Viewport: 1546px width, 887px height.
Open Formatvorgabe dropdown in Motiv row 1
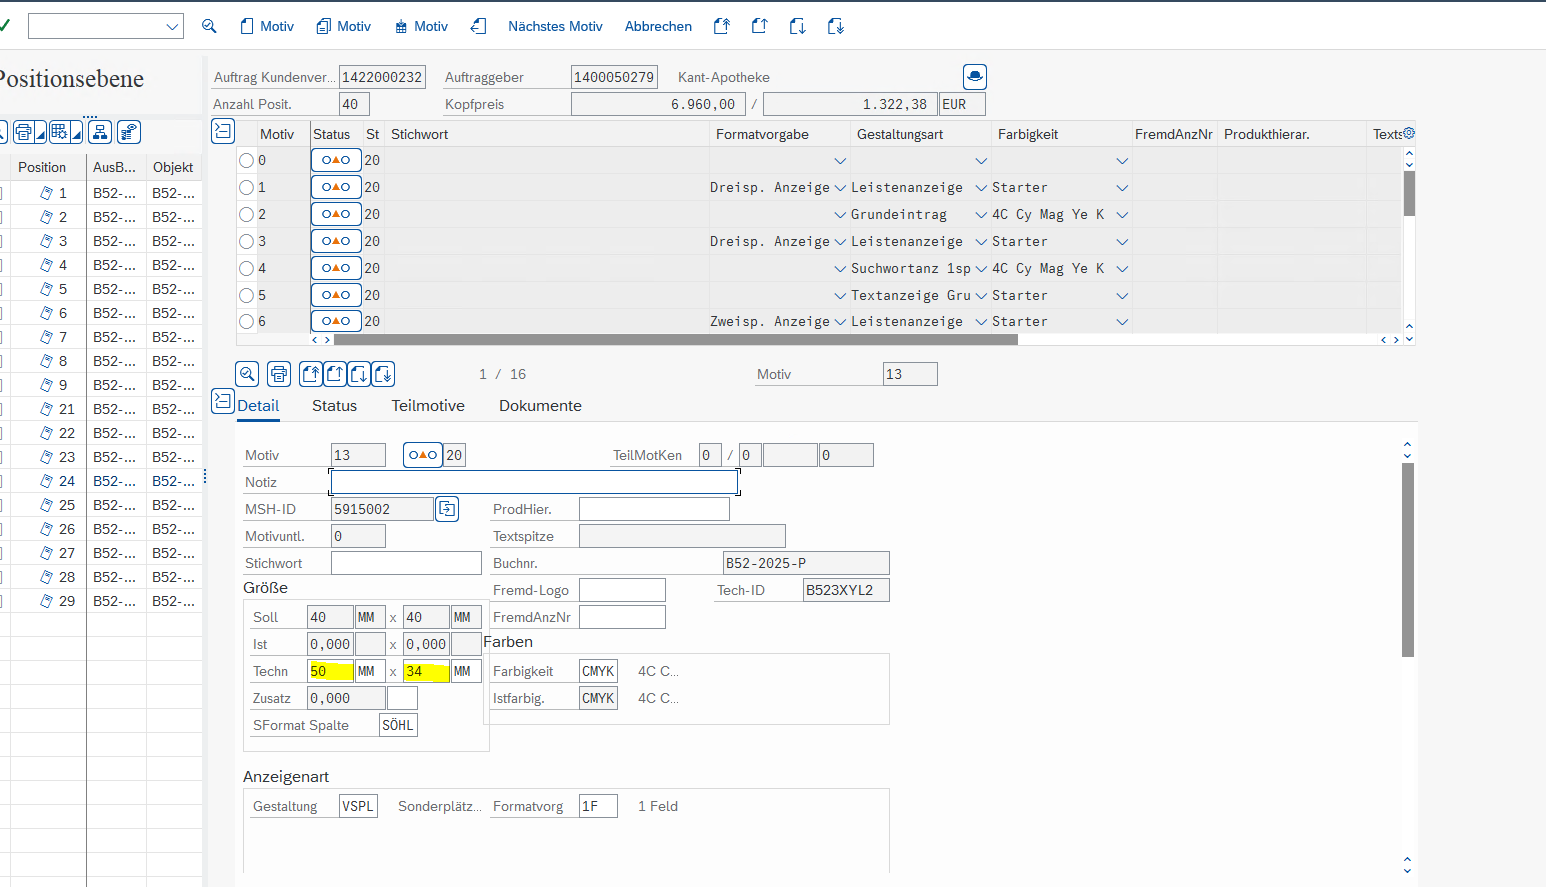(x=840, y=188)
